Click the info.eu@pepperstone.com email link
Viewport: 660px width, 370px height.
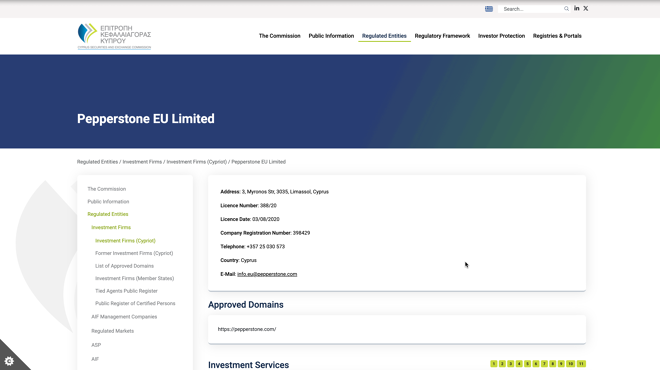[x=267, y=274]
